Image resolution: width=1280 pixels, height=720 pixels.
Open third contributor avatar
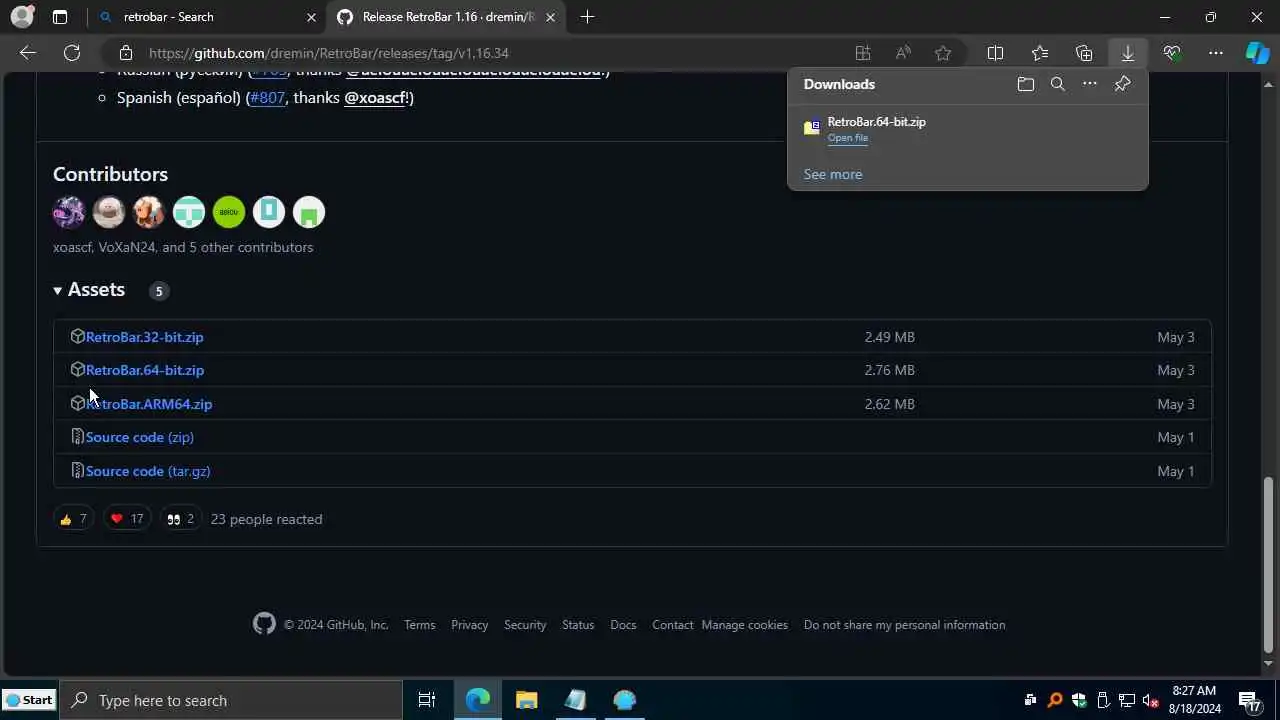149,212
